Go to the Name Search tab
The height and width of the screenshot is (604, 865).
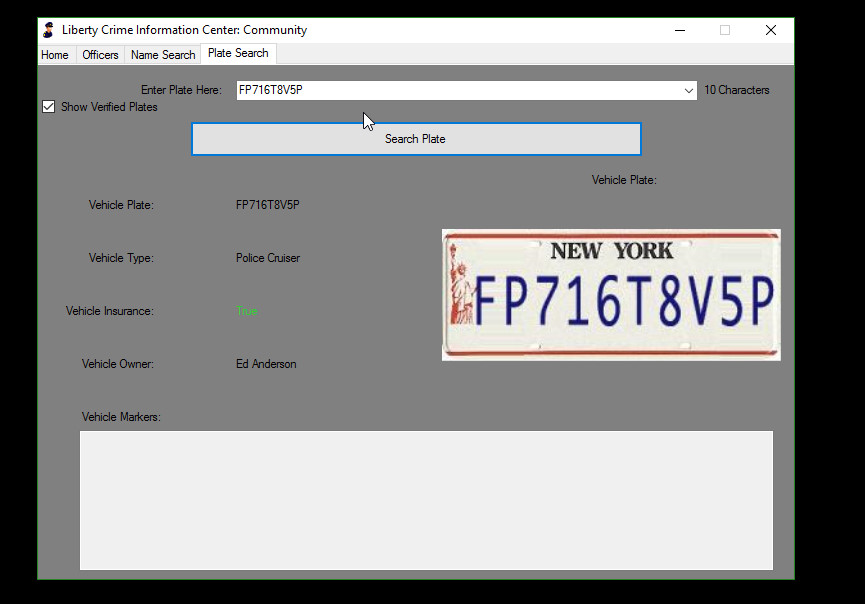[x=163, y=55]
